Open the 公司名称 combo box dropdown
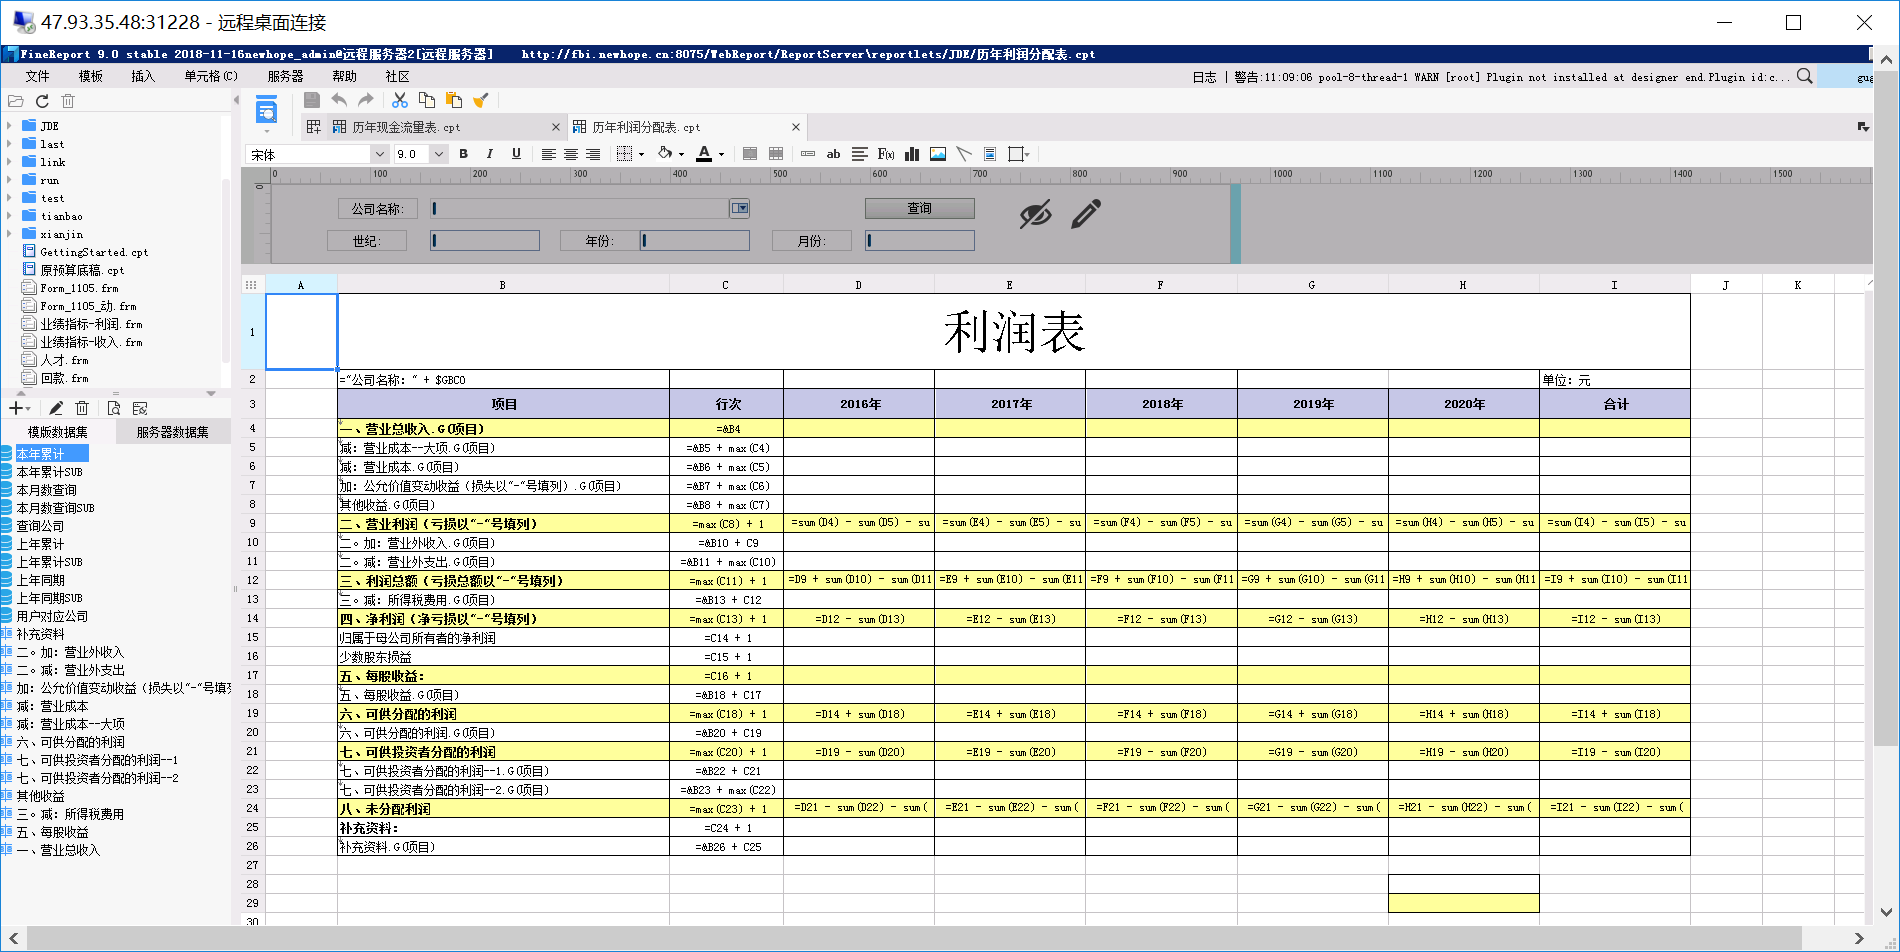This screenshot has width=1900, height=952. pos(739,208)
